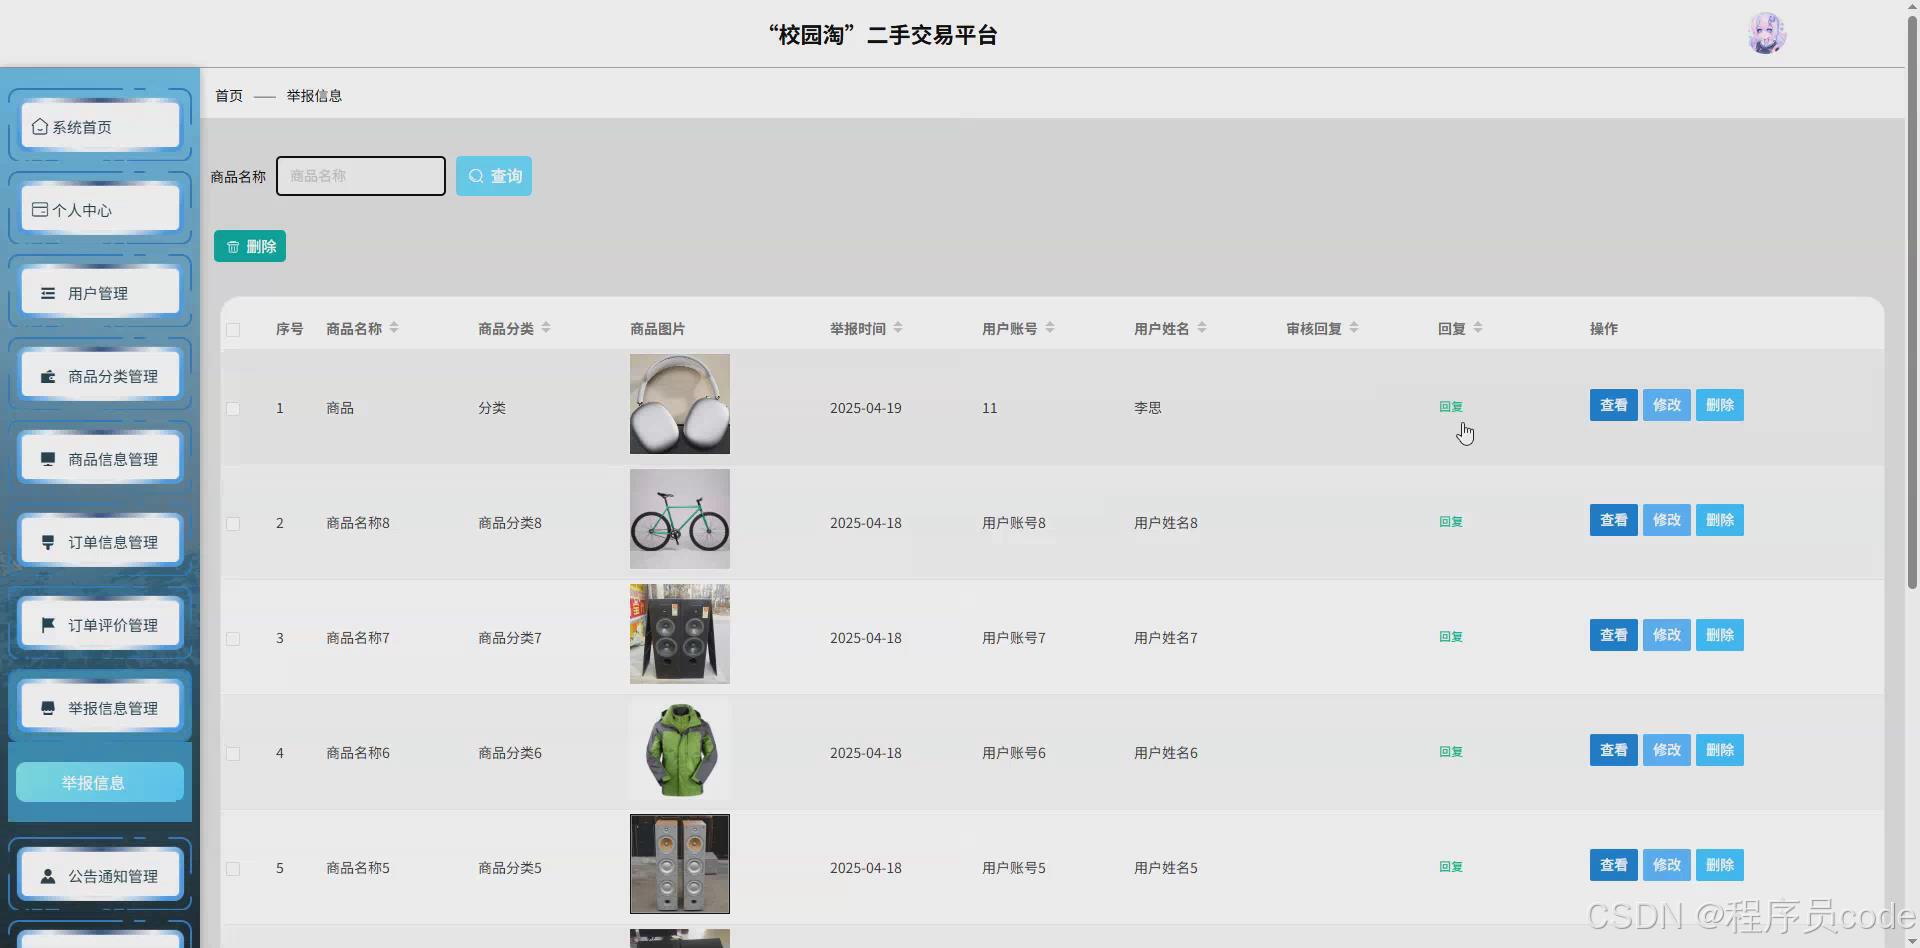
Task: Toggle the select-all checkbox in table header
Action: (x=232, y=330)
